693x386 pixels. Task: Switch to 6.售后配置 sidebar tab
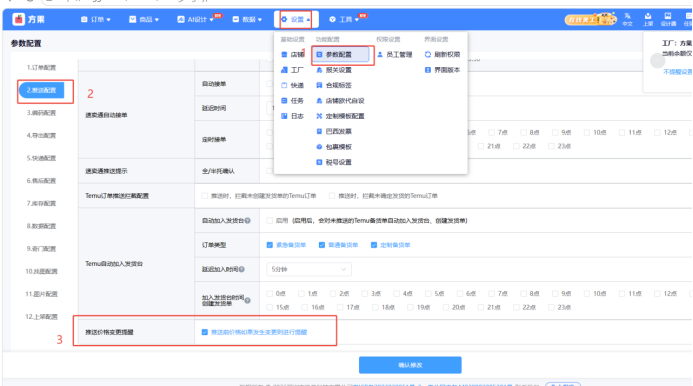pyautogui.click(x=41, y=180)
